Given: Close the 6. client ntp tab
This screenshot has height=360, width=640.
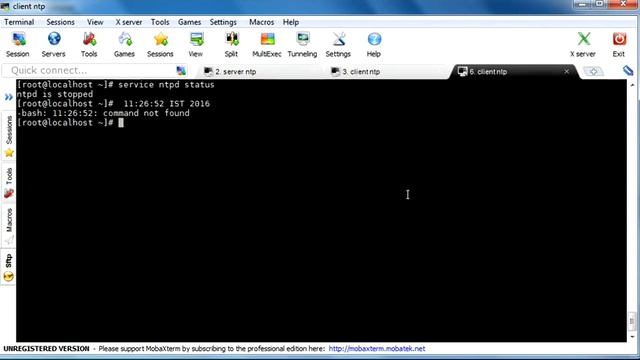Looking at the screenshot, I should click(x=567, y=71).
